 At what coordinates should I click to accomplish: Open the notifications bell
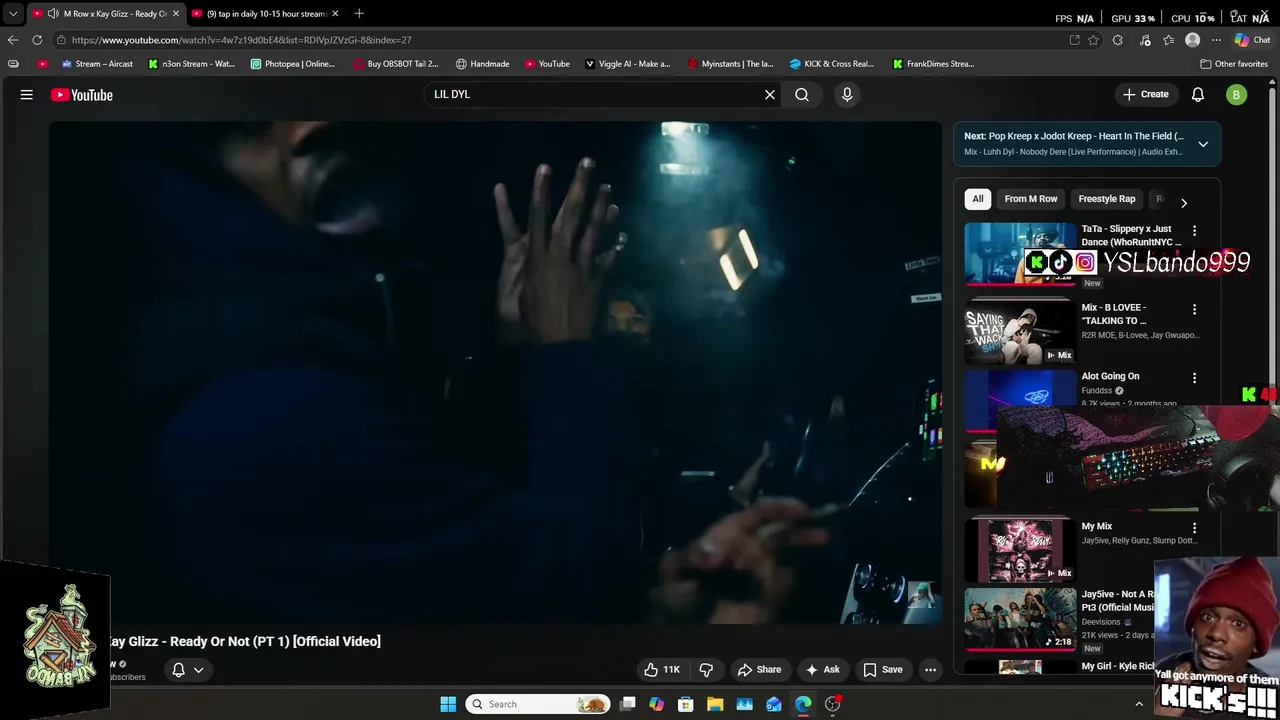(1198, 94)
